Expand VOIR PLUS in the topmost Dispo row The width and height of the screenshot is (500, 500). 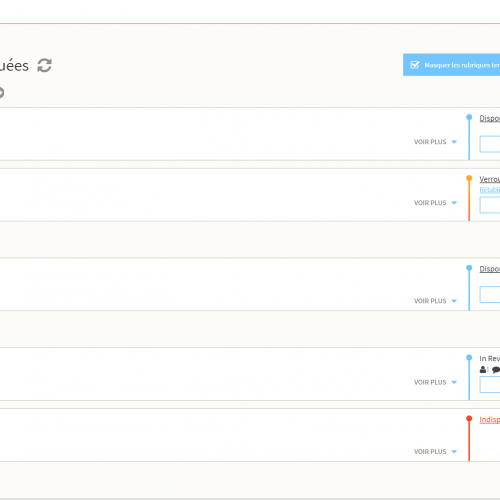tap(435, 142)
